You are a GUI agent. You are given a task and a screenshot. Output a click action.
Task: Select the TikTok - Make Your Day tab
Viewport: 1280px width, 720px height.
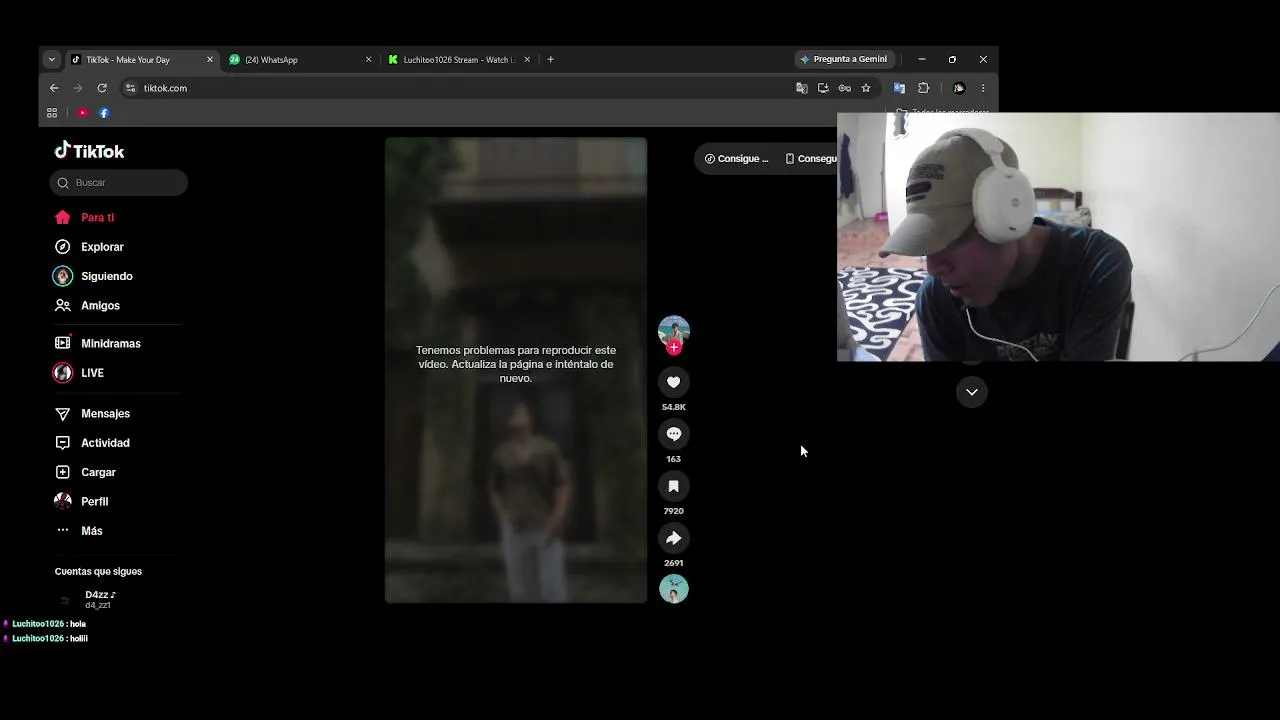click(x=142, y=60)
